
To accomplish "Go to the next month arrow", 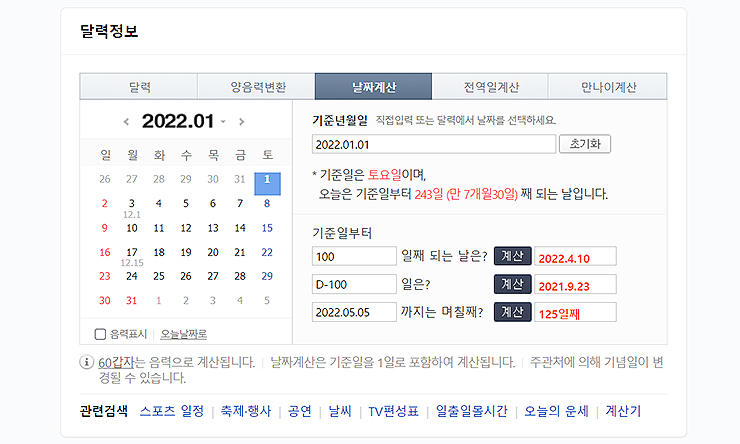I will (x=242, y=122).
